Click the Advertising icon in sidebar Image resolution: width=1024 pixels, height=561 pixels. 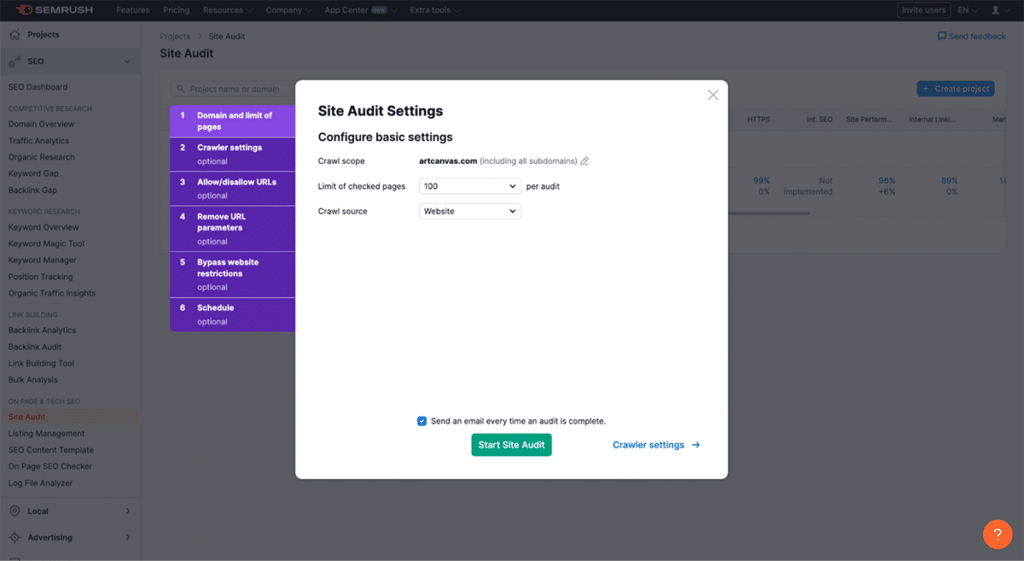point(14,537)
